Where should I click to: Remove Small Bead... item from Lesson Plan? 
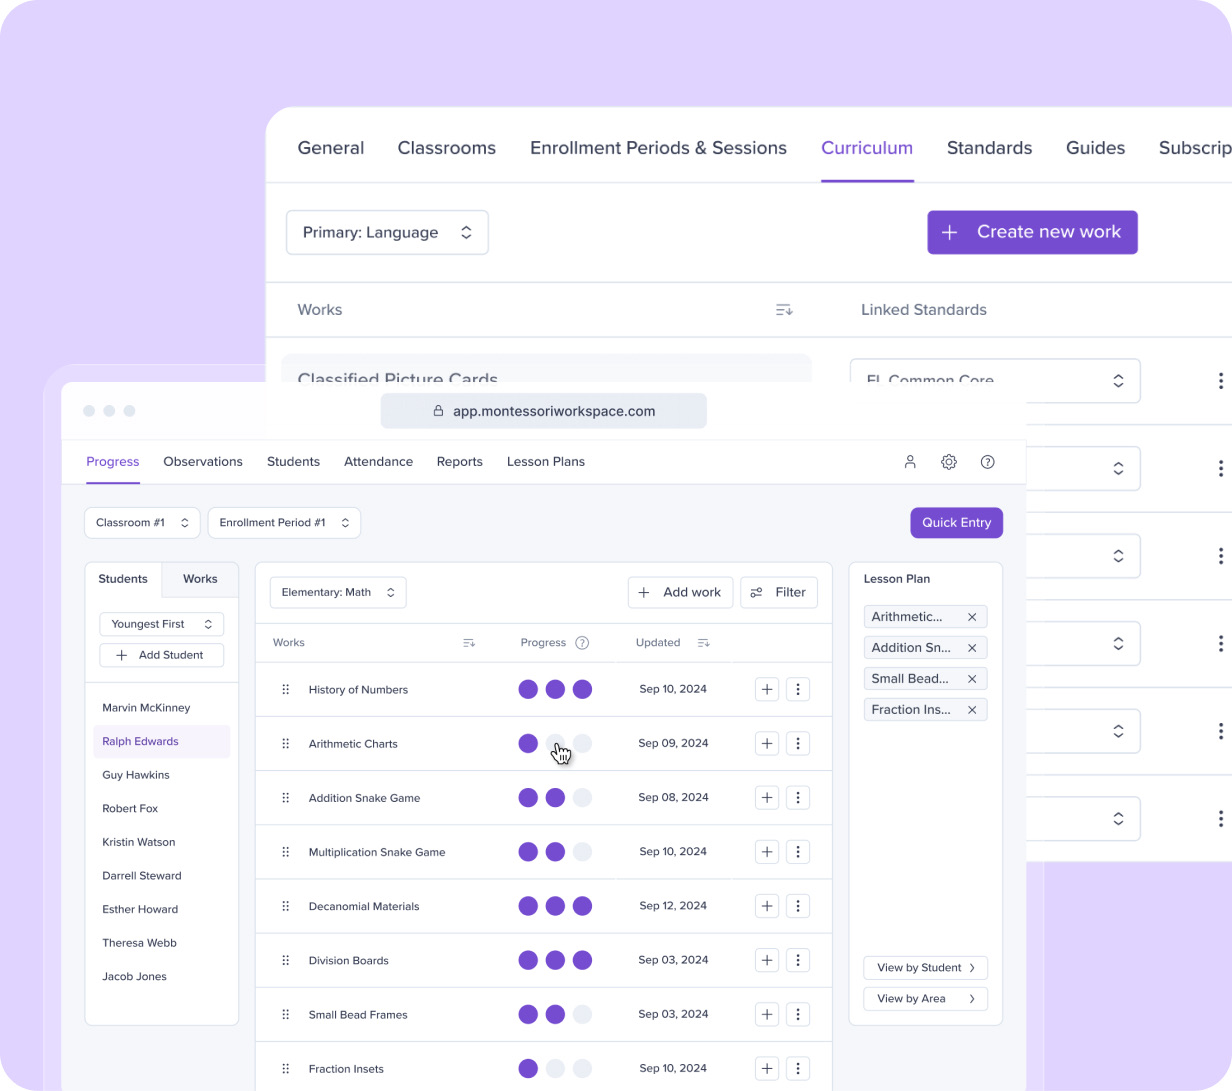(972, 679)
